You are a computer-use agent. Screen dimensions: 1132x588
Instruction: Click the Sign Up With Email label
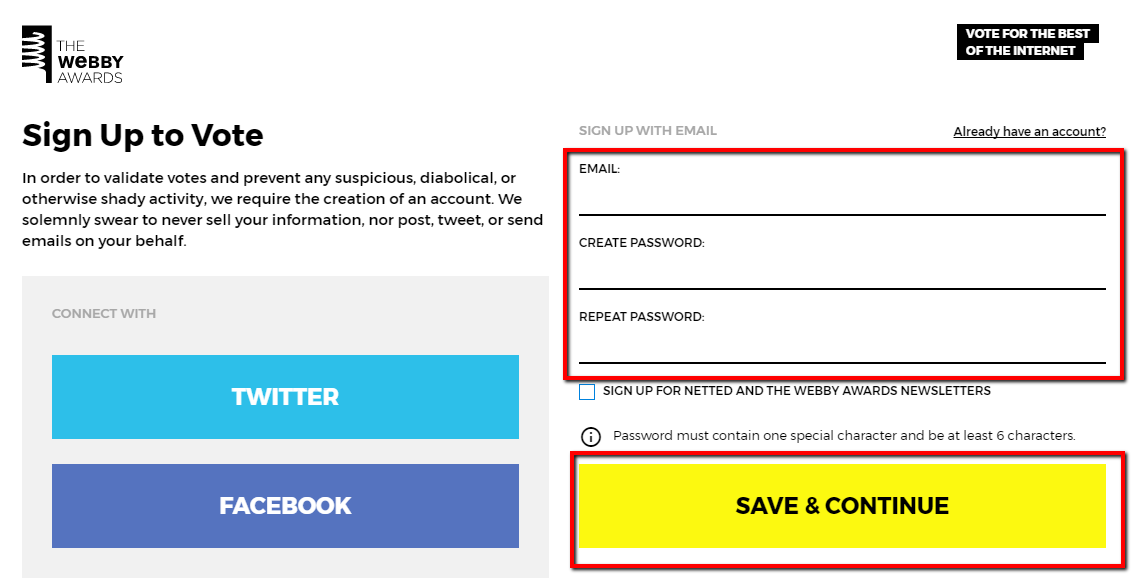[648, 131]
